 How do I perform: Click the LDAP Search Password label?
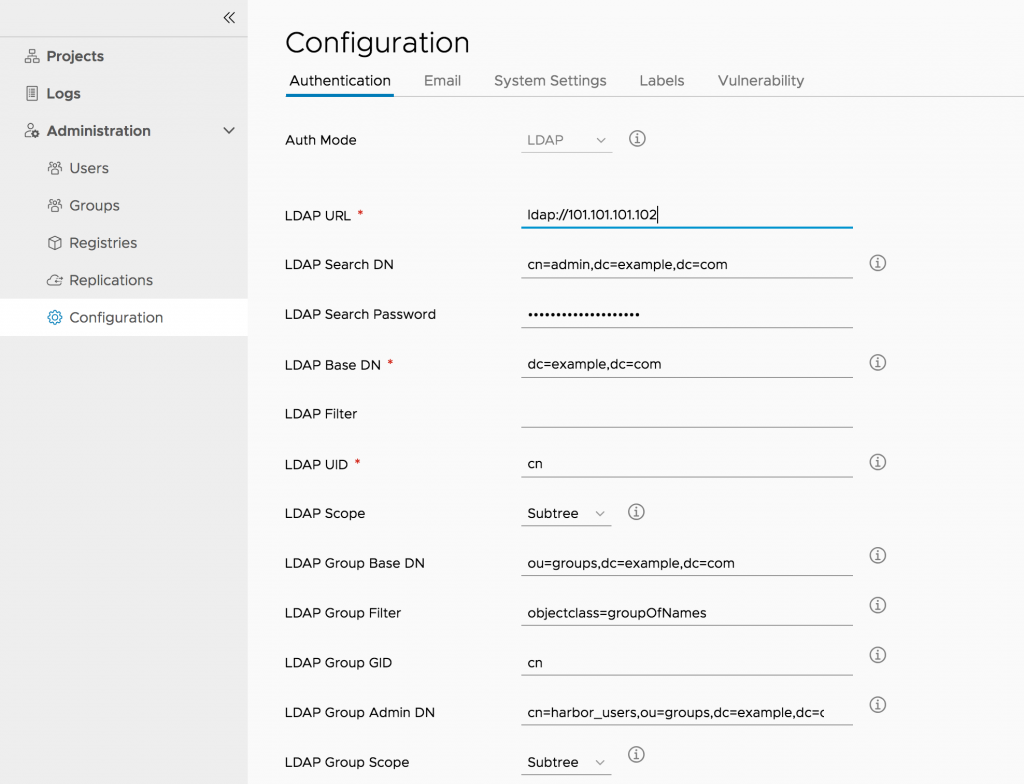(x=360, y=314)
